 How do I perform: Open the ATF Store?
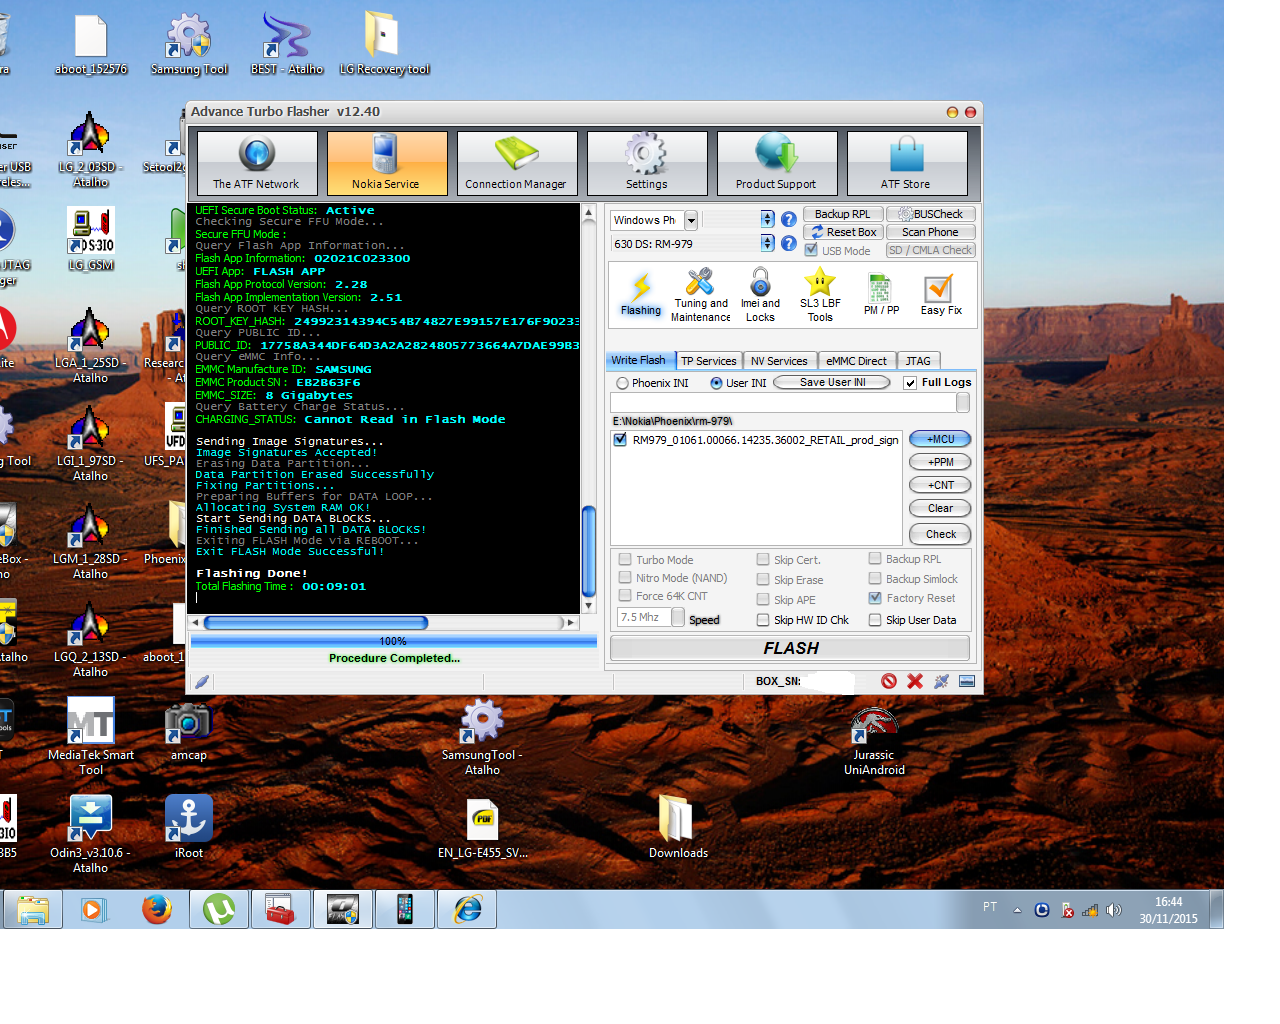(x=907, y=163)
